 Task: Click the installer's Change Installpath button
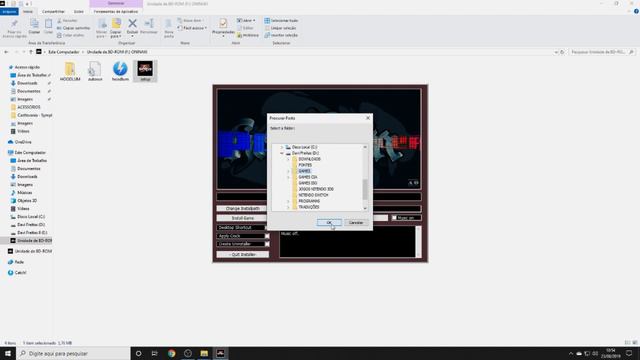242,209
